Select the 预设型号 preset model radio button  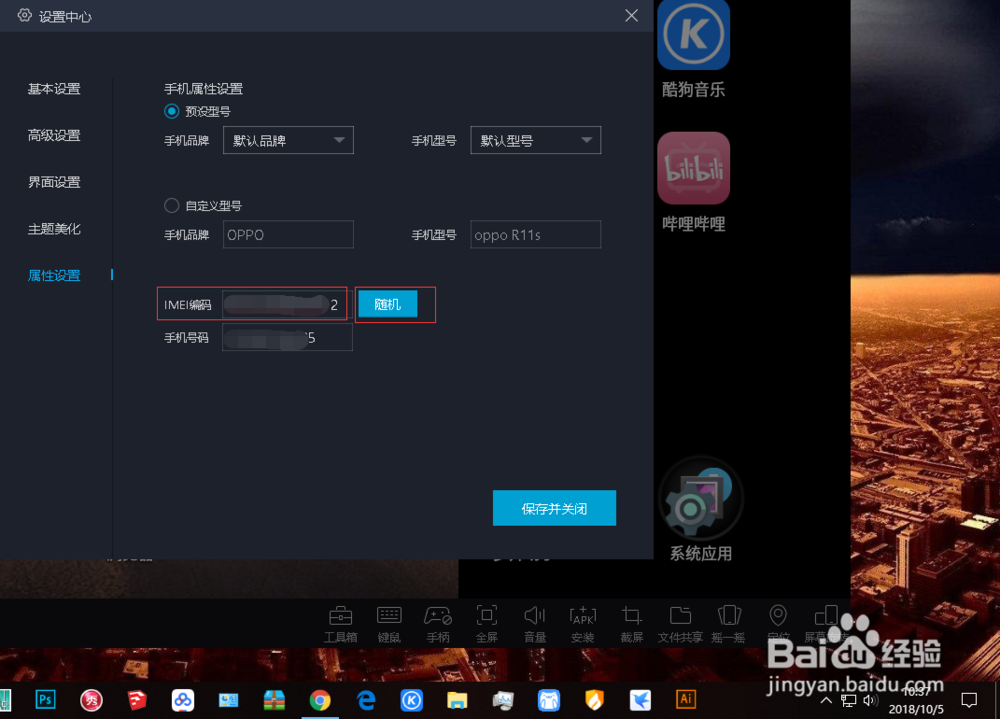(x=172, y=111)
